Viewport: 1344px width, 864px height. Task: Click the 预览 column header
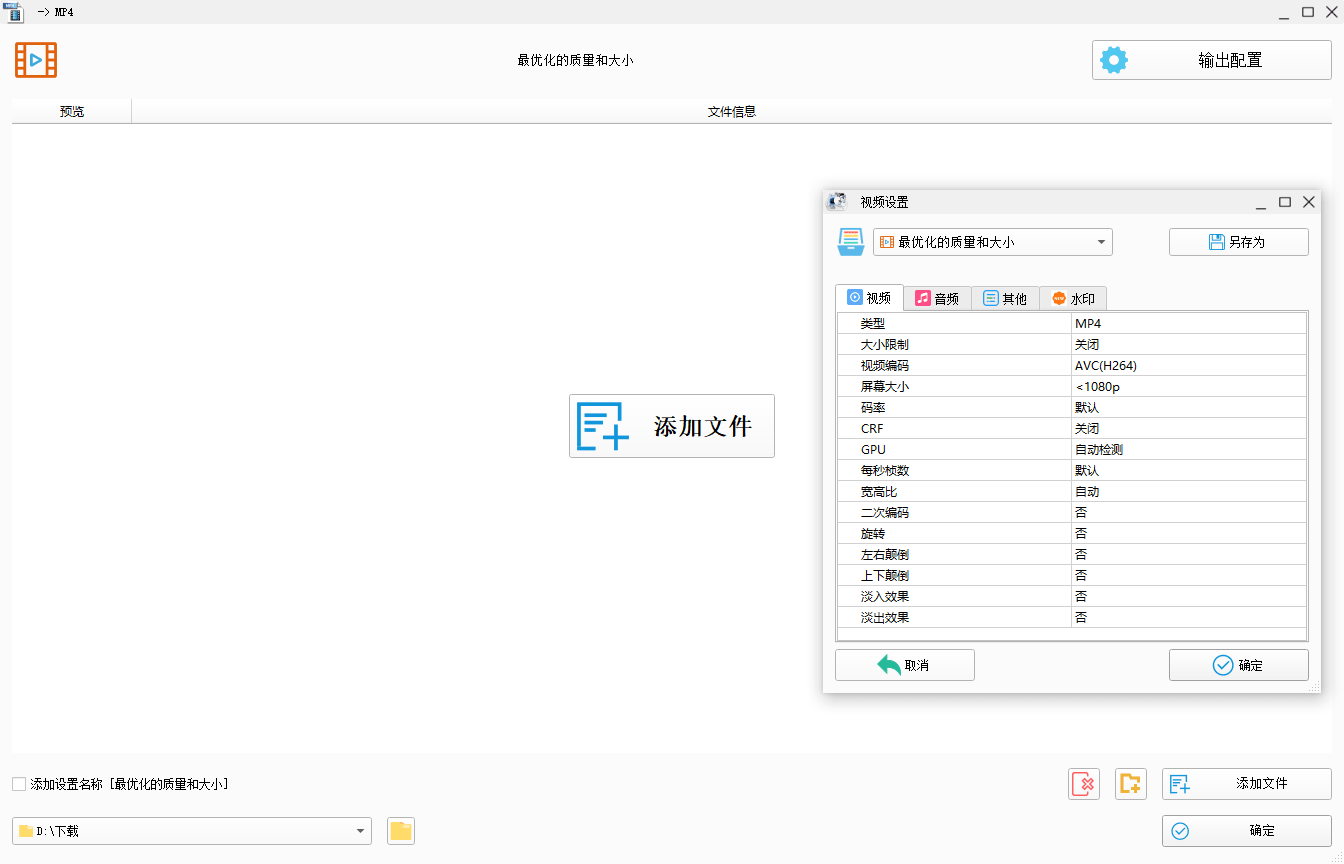72,112
